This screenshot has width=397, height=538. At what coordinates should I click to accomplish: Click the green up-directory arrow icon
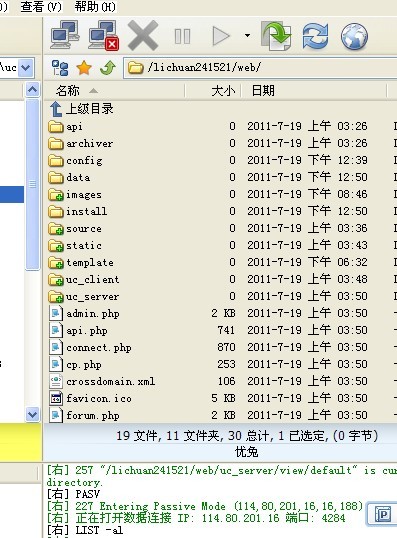[108, 68]
